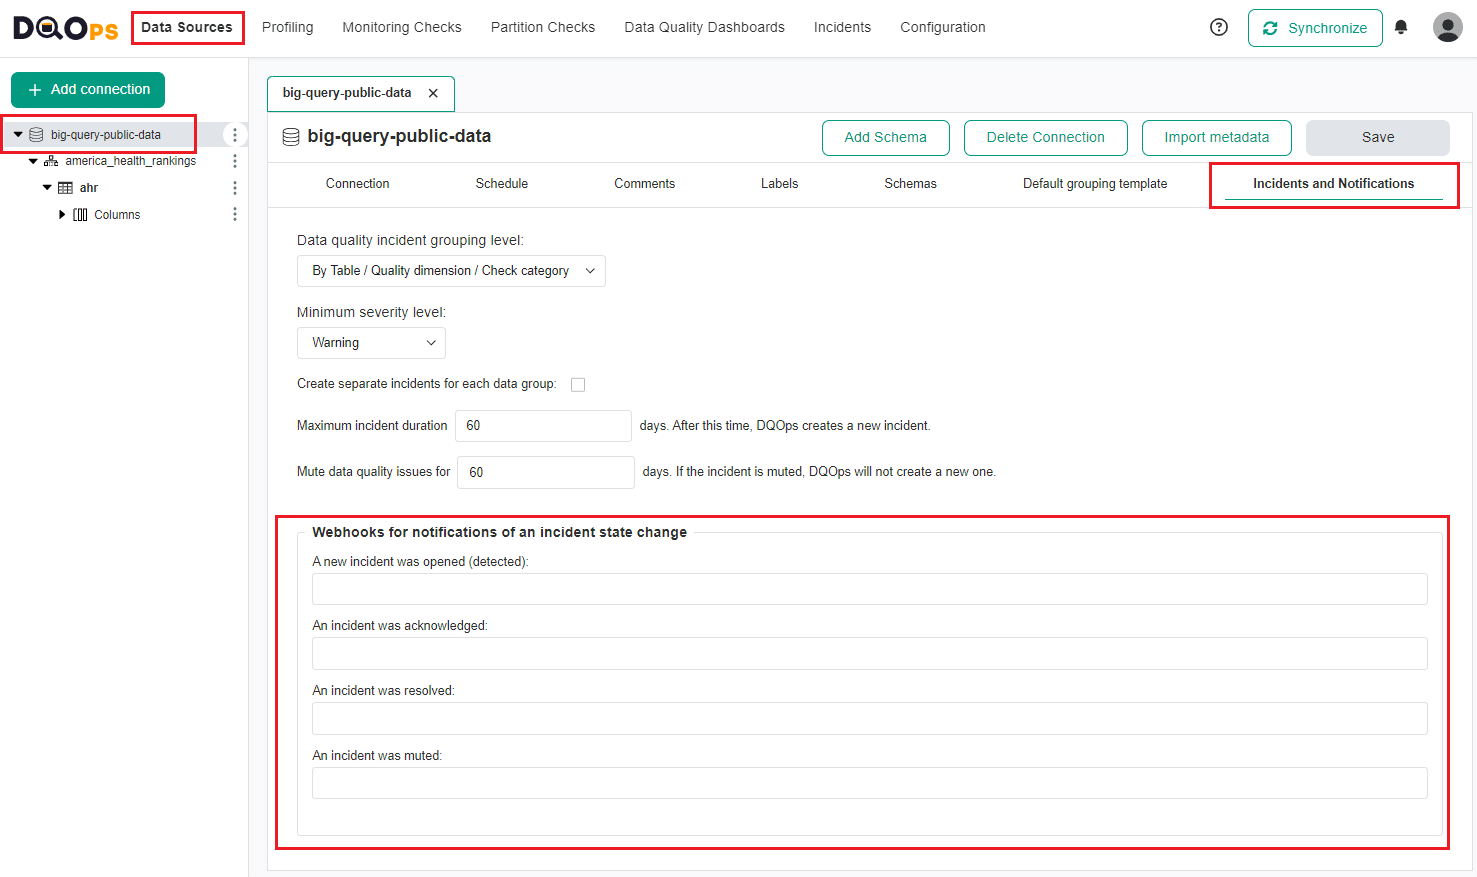Open the three-dot menu for the ahr table
Viewport: 1477px width, 877px height.
(x=234, y=187)
